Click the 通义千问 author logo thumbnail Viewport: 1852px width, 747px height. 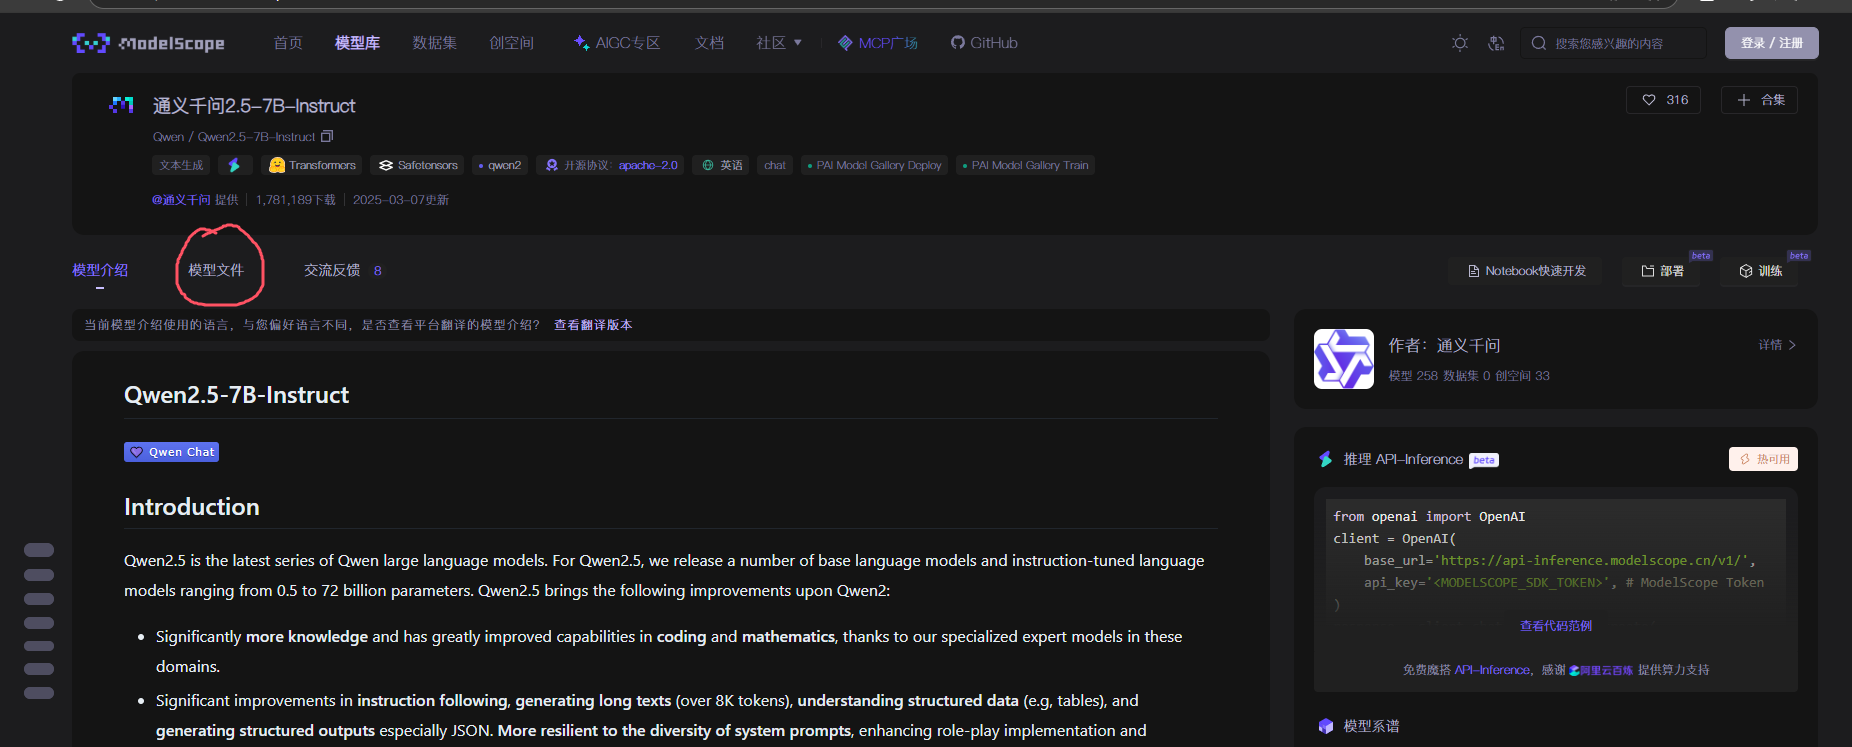pos(1343,359)
